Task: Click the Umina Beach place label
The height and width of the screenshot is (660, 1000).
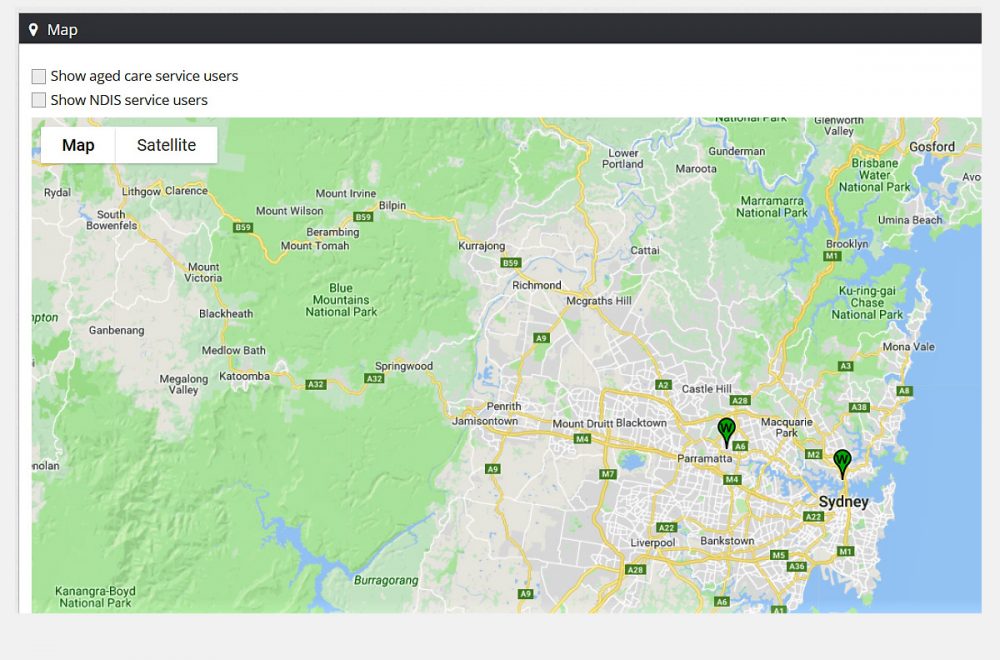Action: (x=910, y=220)
